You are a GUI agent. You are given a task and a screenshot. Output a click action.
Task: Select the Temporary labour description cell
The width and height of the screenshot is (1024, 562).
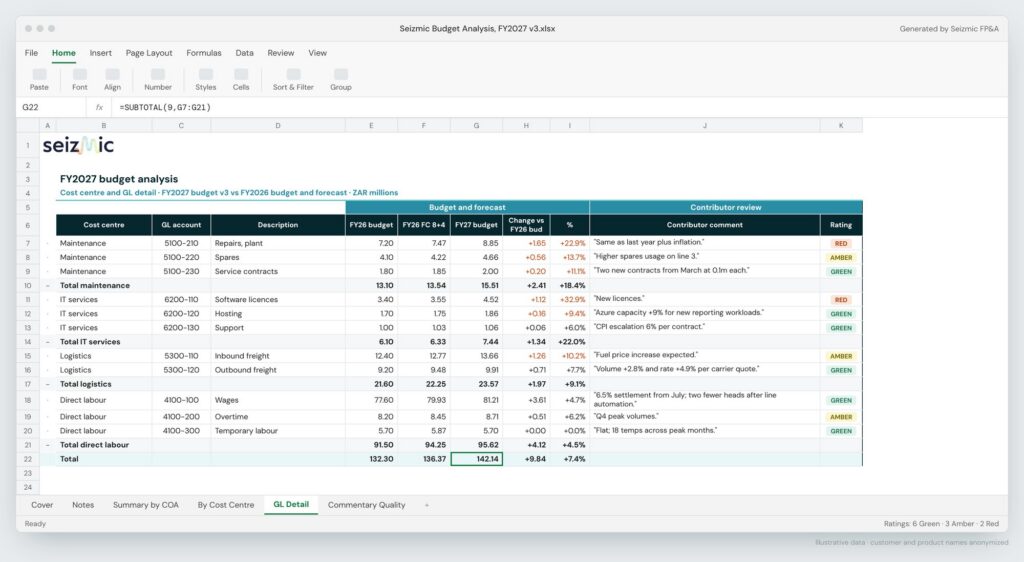[x=278, y=431]
